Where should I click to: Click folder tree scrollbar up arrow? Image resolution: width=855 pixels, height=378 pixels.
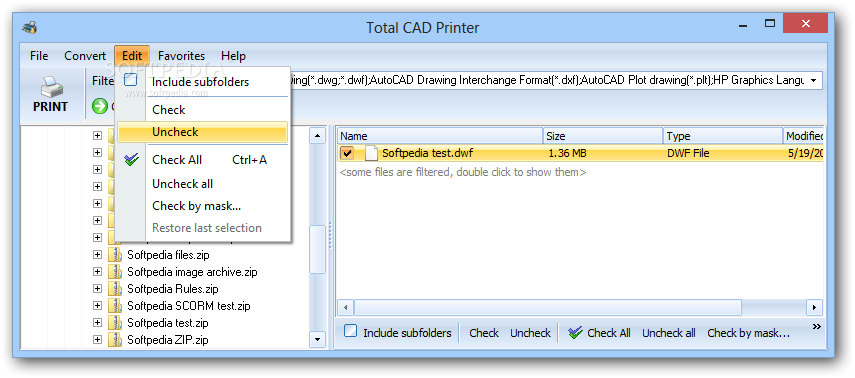click(317, 136)
